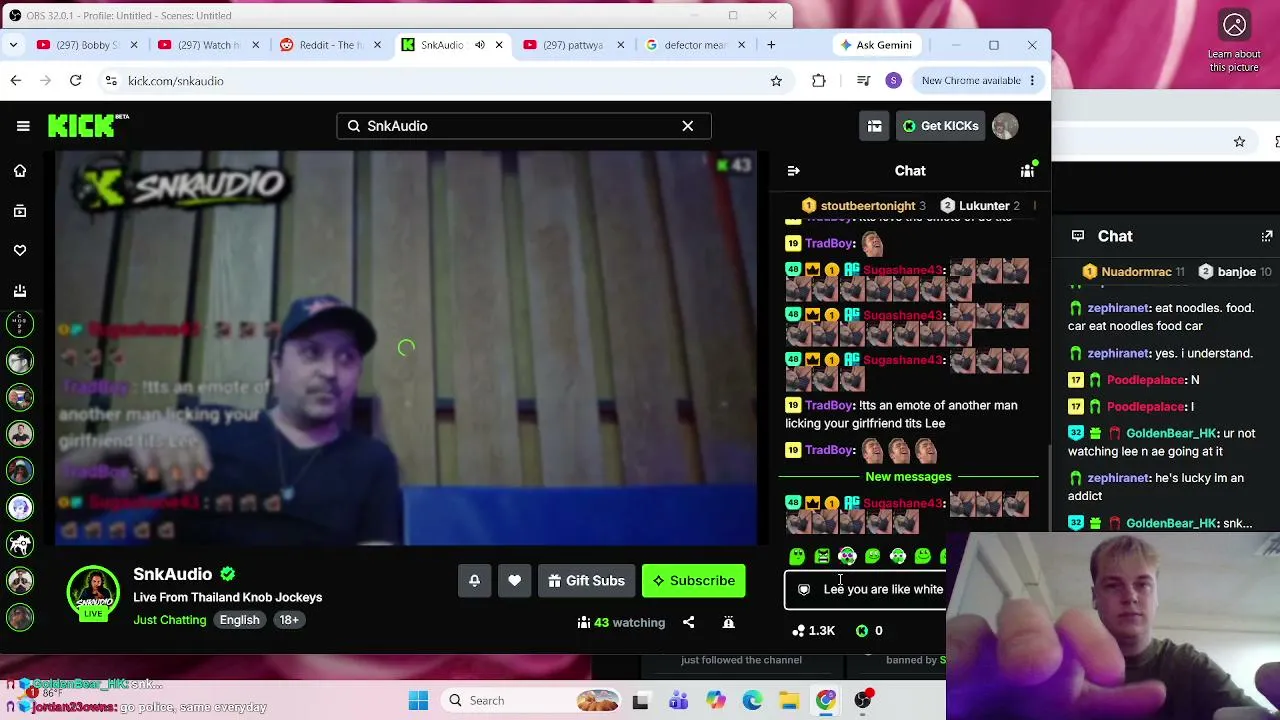
Task: Open a new Chrome tab
Action: pyautogui.click(x=771, y=45)
